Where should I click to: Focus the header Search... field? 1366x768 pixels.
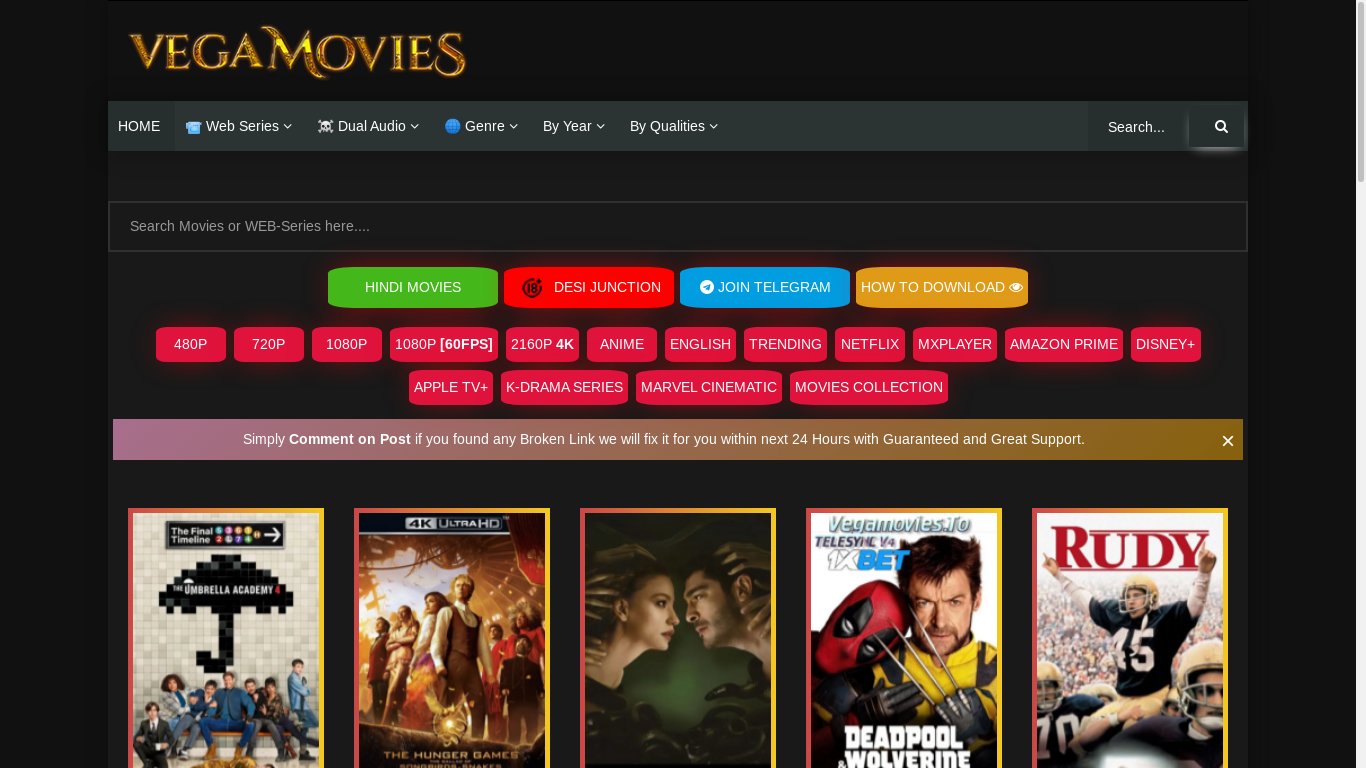pyautogui.click(x=1138, y=127)
